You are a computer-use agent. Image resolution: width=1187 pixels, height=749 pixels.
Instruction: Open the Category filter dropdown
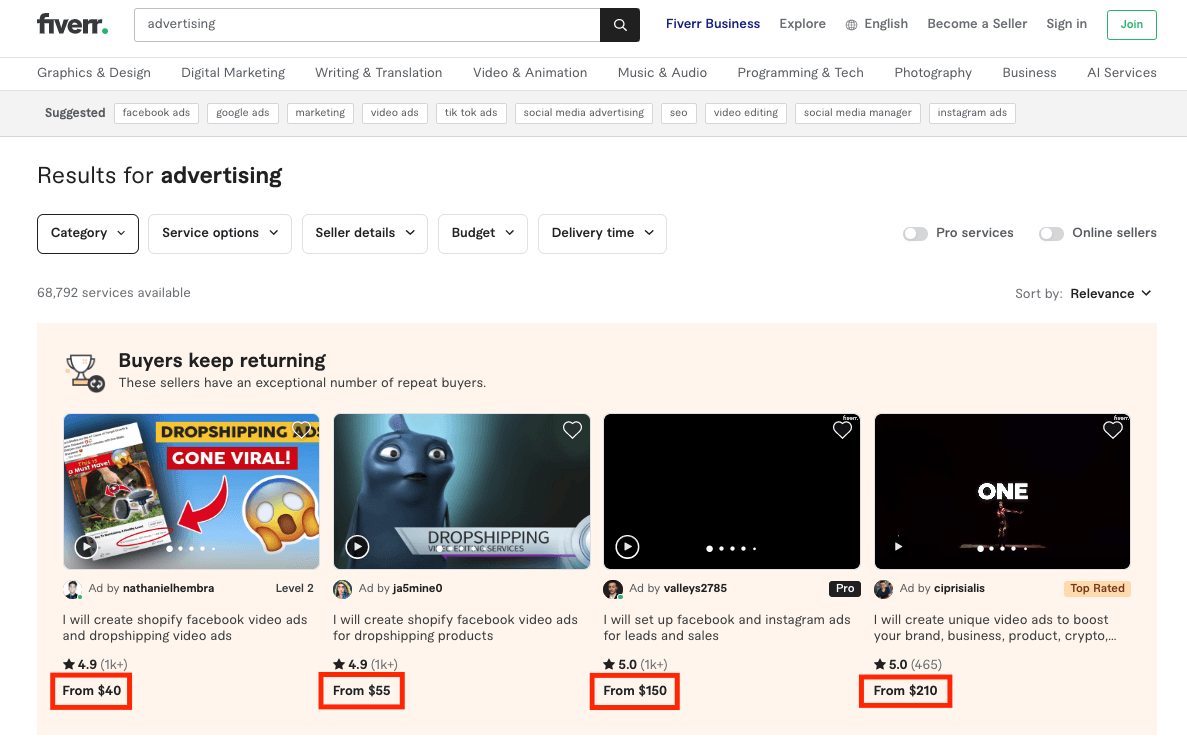coord(88,233)
